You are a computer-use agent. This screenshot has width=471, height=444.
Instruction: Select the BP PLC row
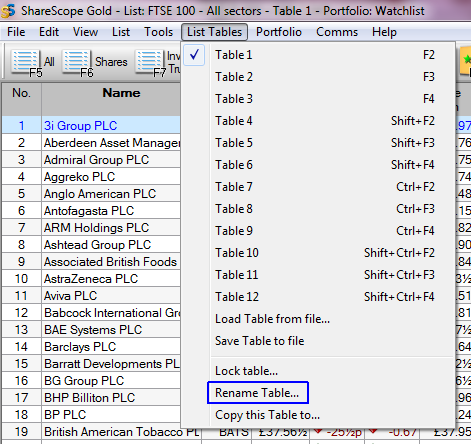point(91,415)
